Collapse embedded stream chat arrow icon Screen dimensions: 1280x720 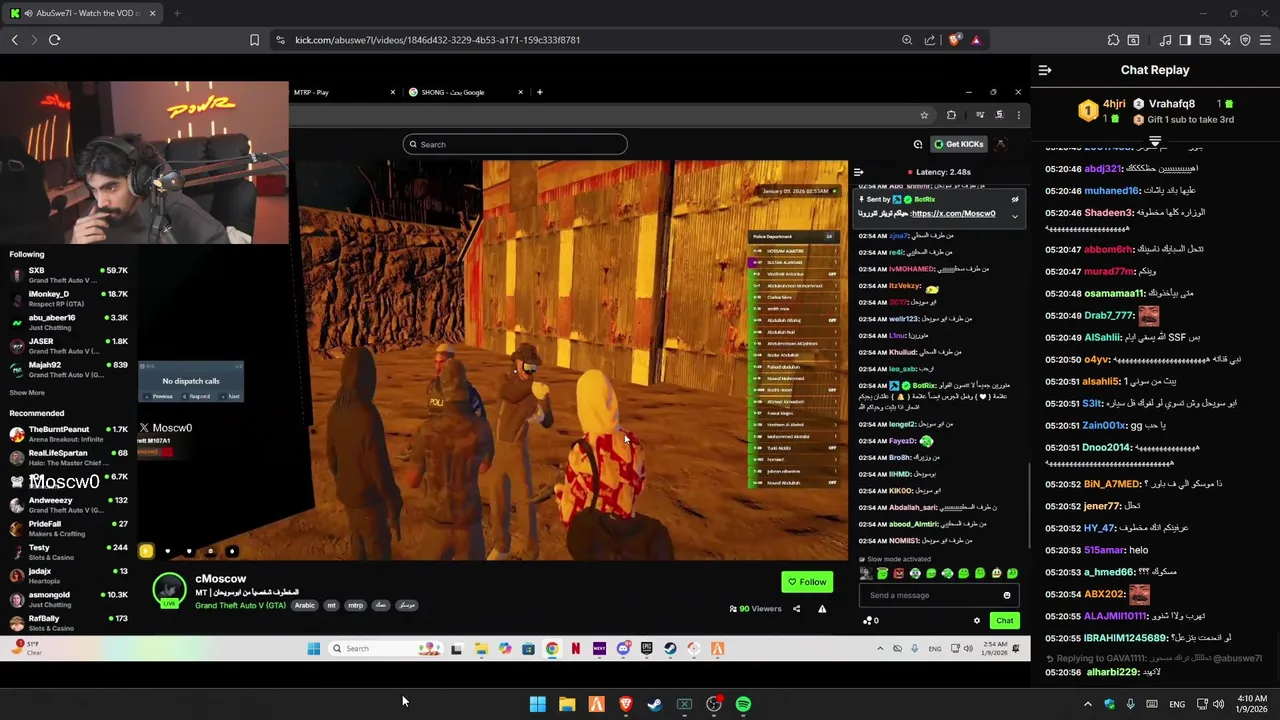tap(858, 172)
